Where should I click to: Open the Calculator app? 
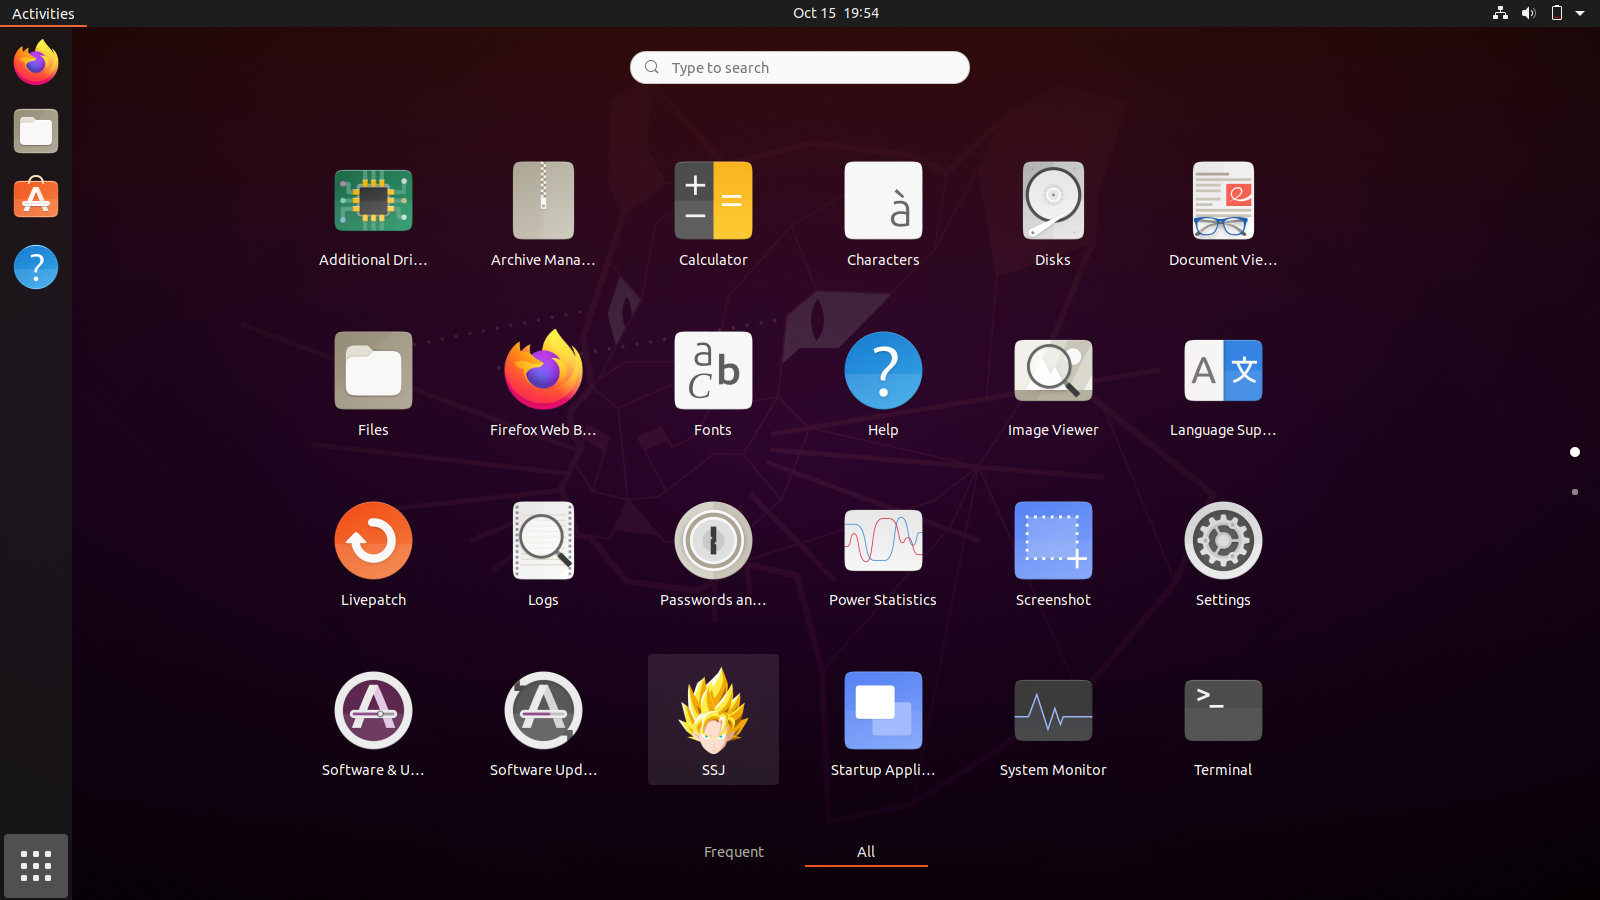coord(713,215)
